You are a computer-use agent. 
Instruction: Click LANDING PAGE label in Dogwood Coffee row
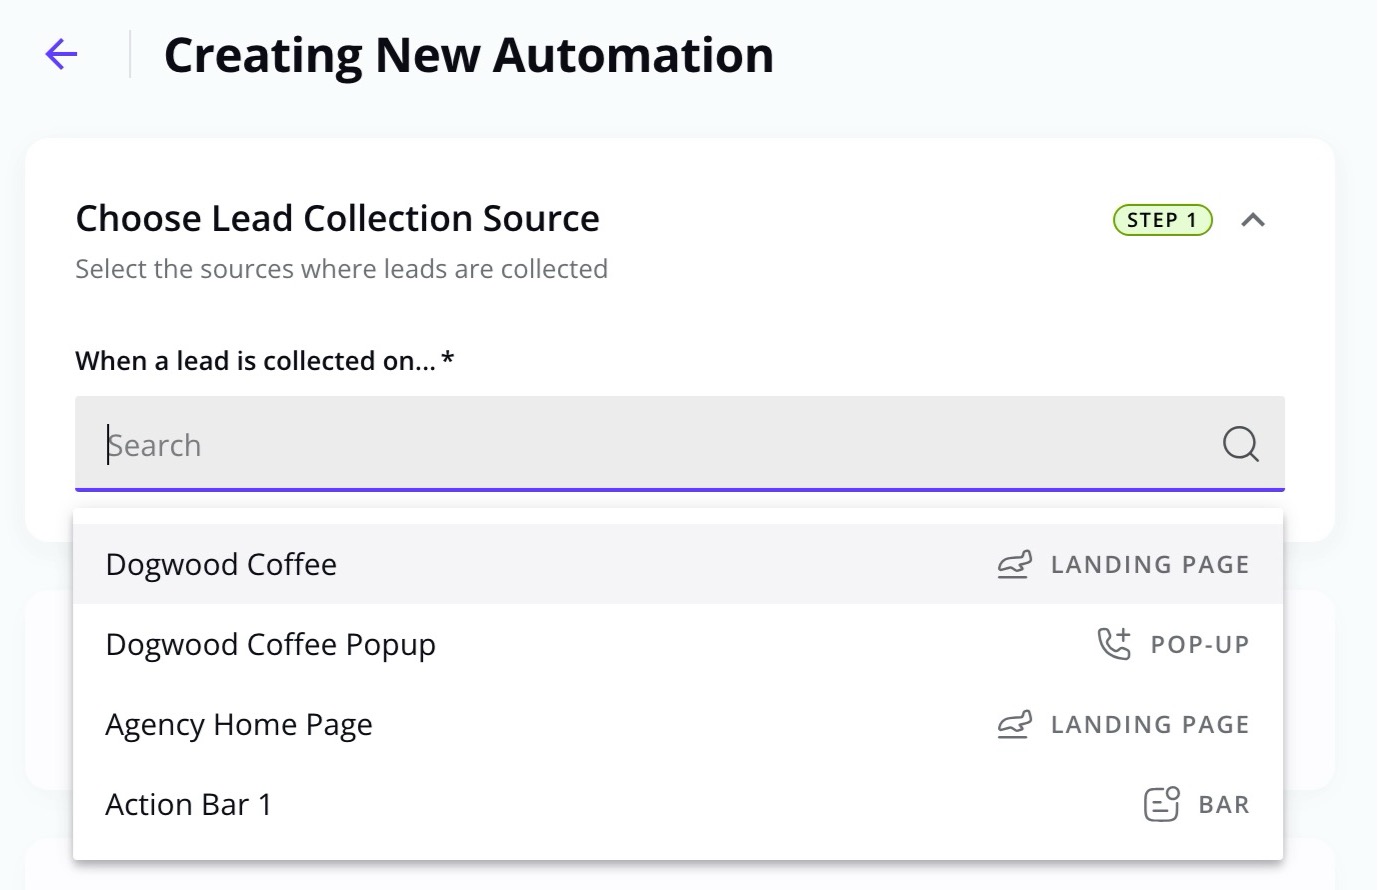[x=1150, y=565]
